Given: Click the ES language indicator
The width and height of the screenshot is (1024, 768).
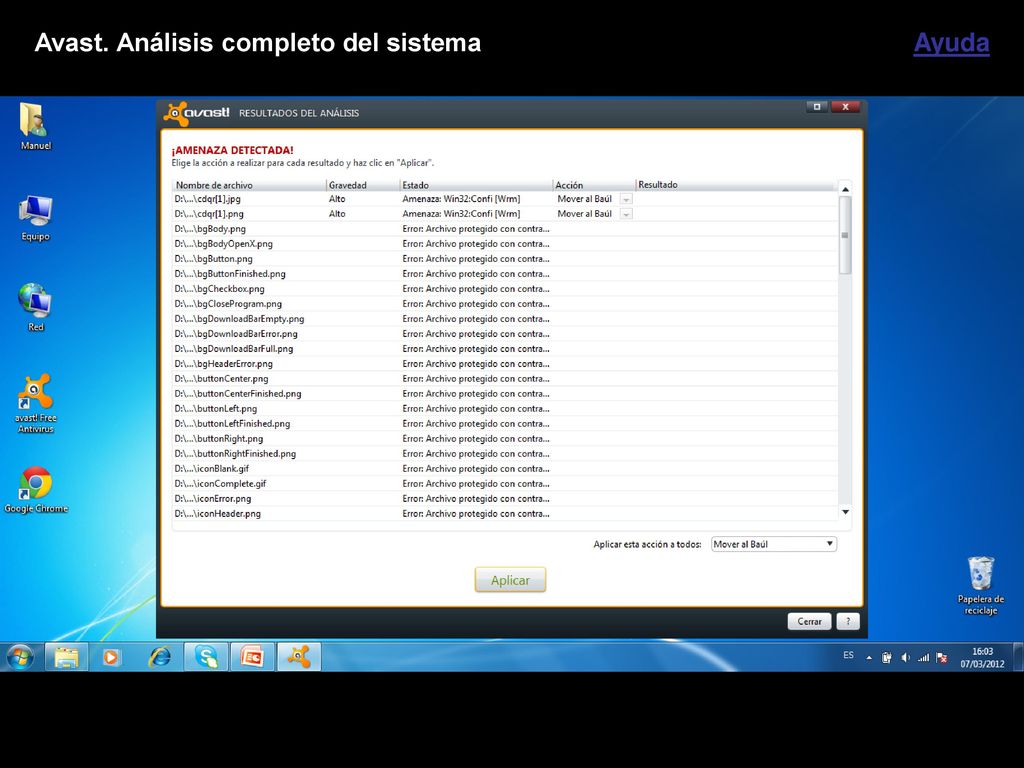Looking at the screenshot, I should pos(848,655).
